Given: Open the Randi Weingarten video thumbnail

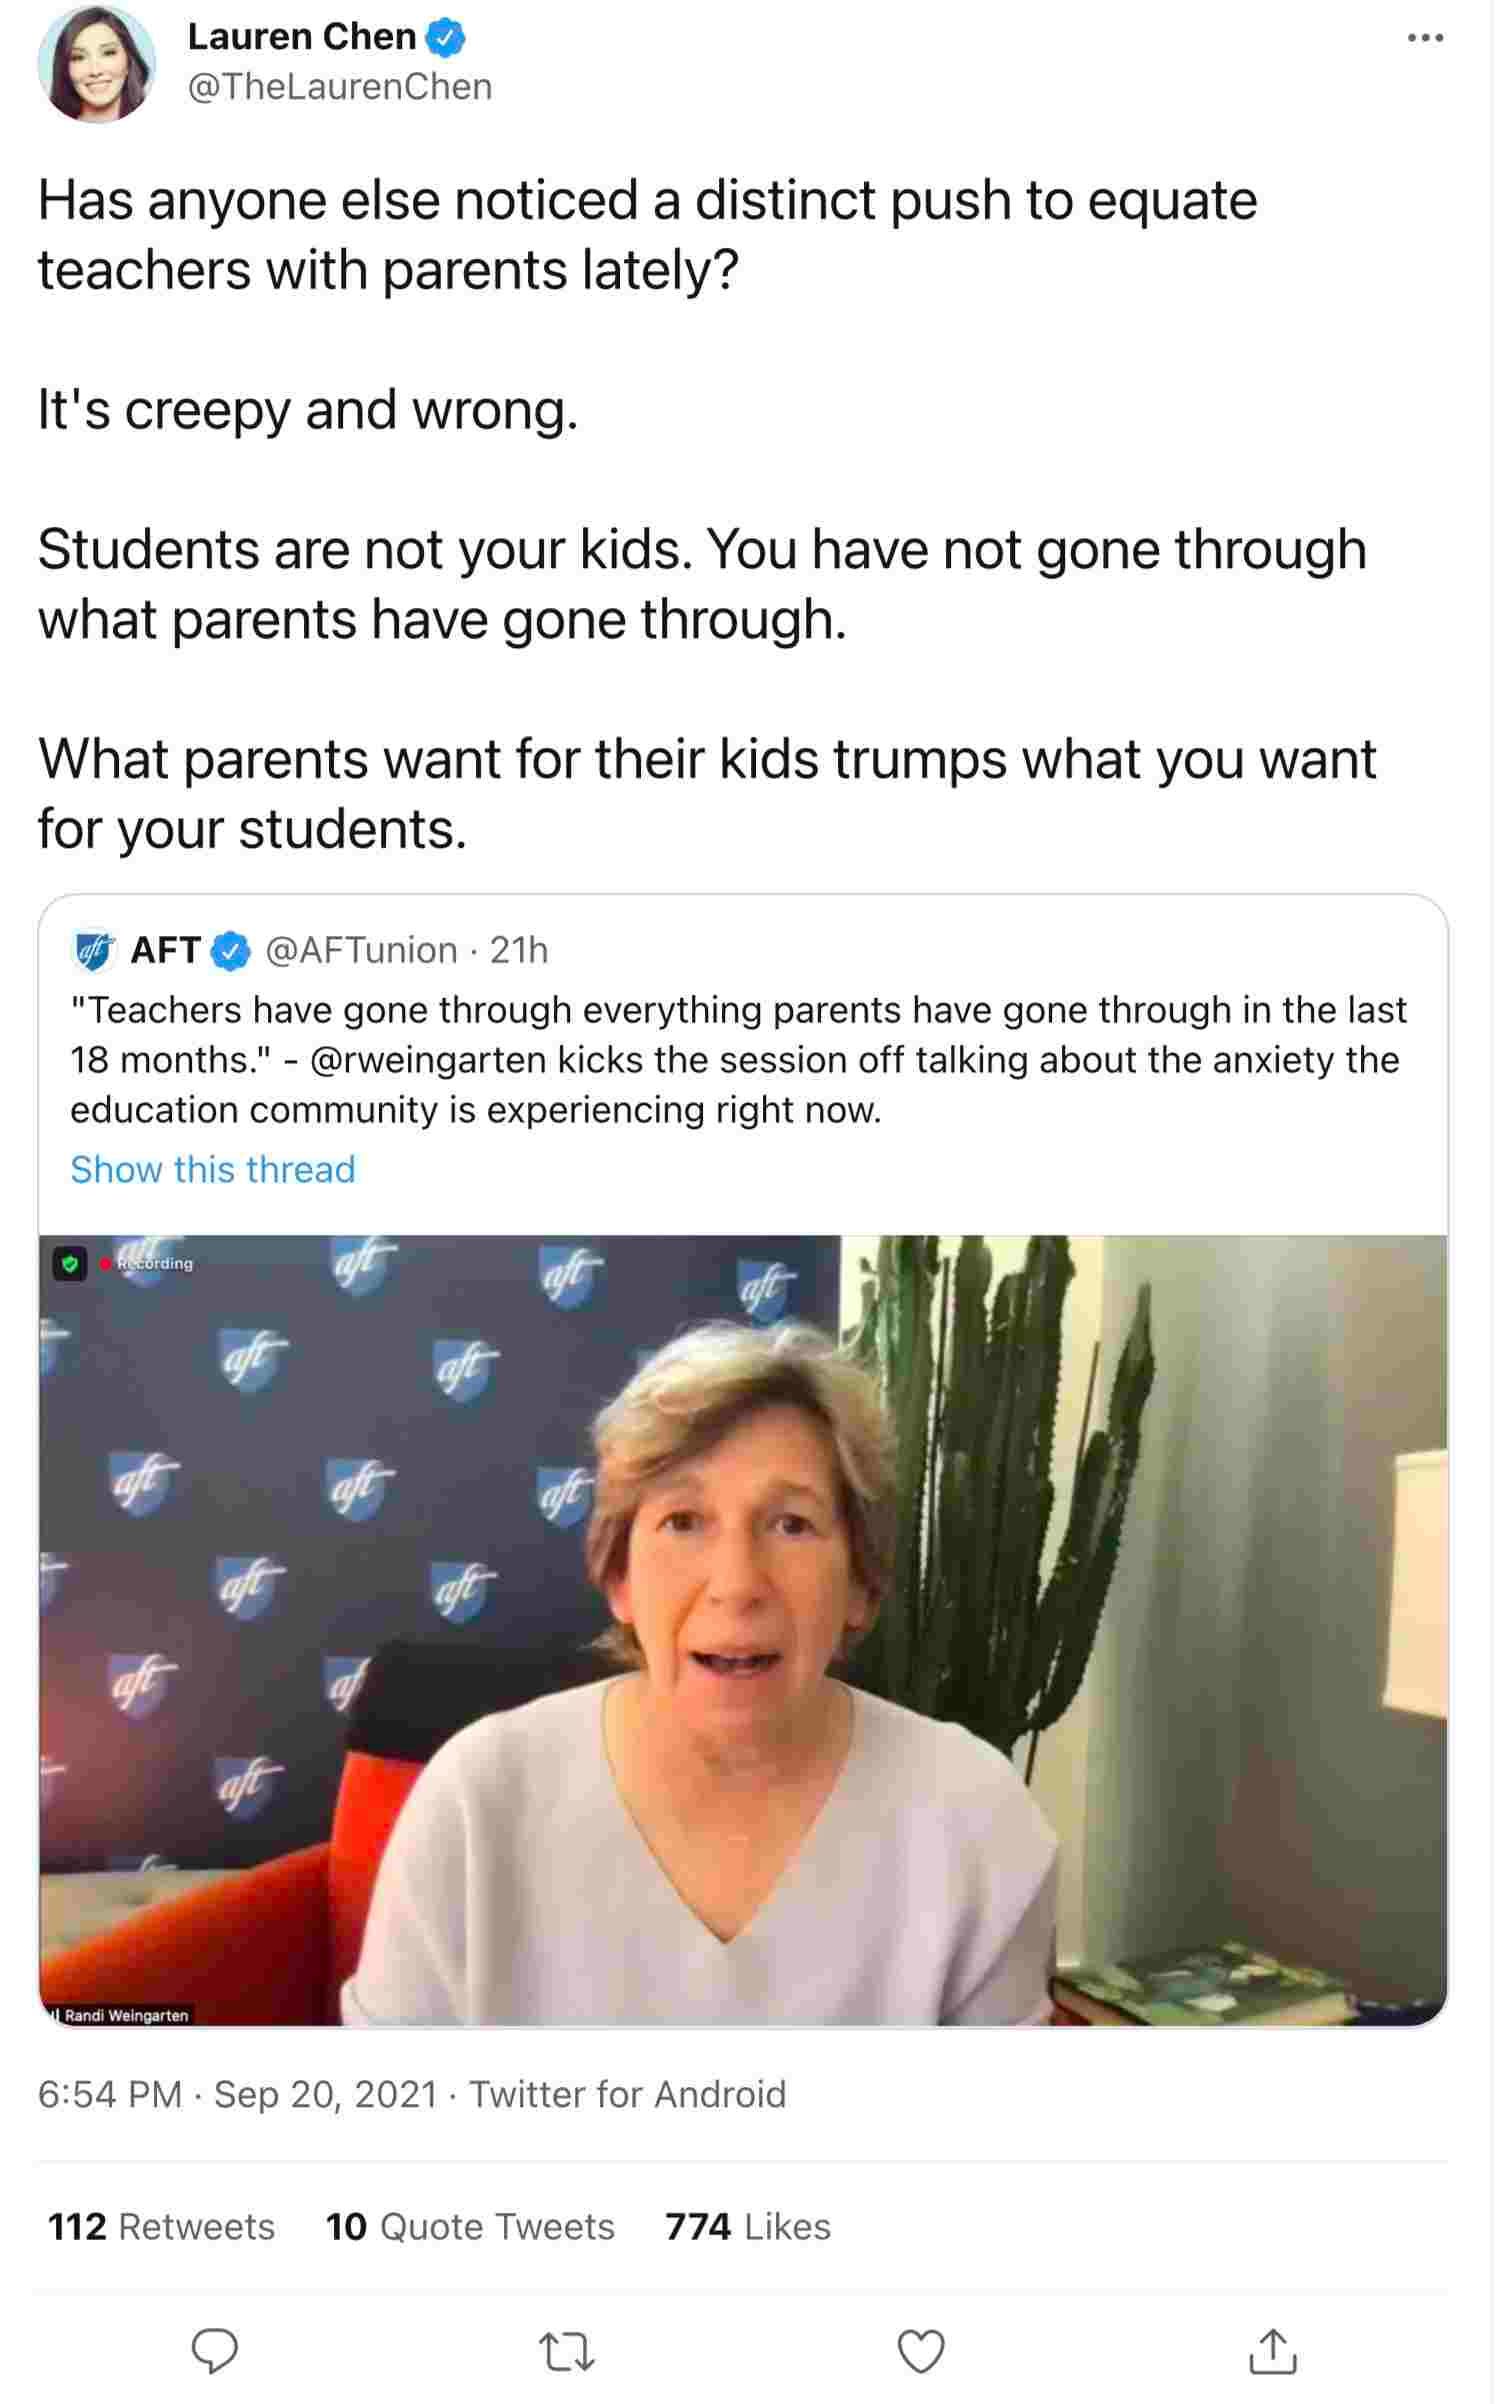Looking at the screenshot, I should 743,1630.
